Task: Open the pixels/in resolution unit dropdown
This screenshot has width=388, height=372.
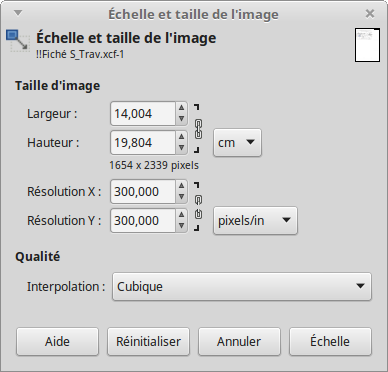Action: 255,220
